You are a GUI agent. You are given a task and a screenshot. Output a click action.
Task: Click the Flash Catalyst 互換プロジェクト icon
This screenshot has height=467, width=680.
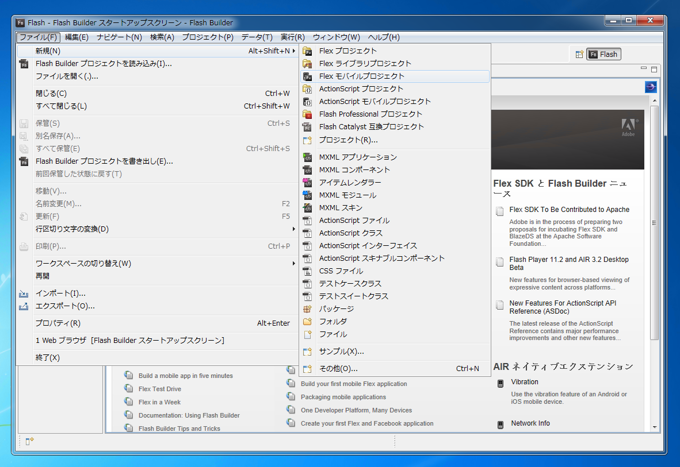pyautogui.click(x=307, y=127)
